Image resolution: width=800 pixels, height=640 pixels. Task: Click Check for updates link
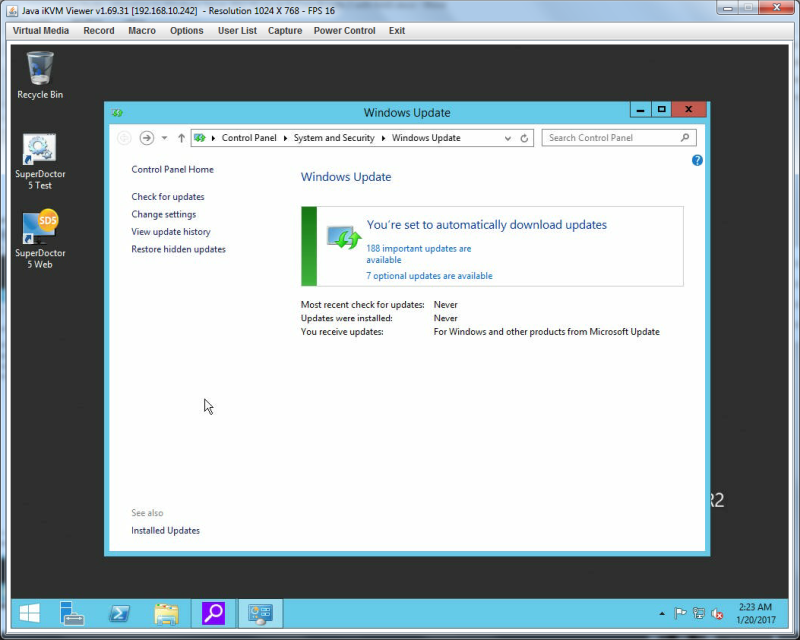click(168, 197)
